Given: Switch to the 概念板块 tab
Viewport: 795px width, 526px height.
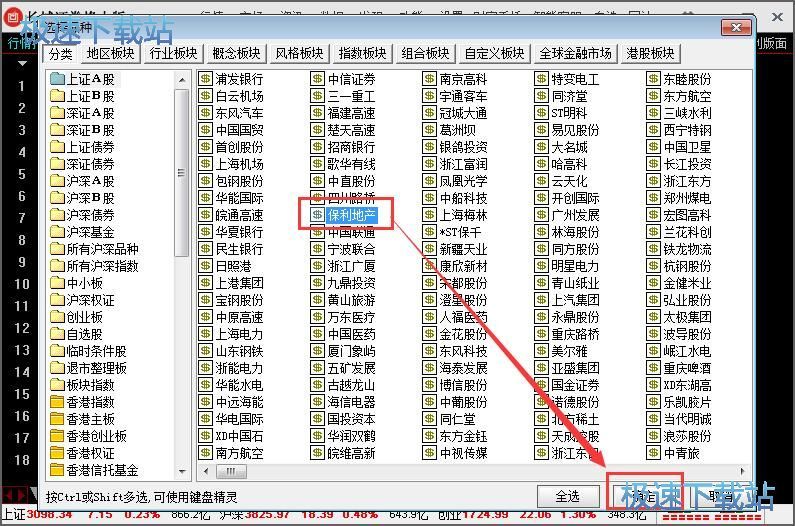Looking at the screenshot, I should pos(236,53).
